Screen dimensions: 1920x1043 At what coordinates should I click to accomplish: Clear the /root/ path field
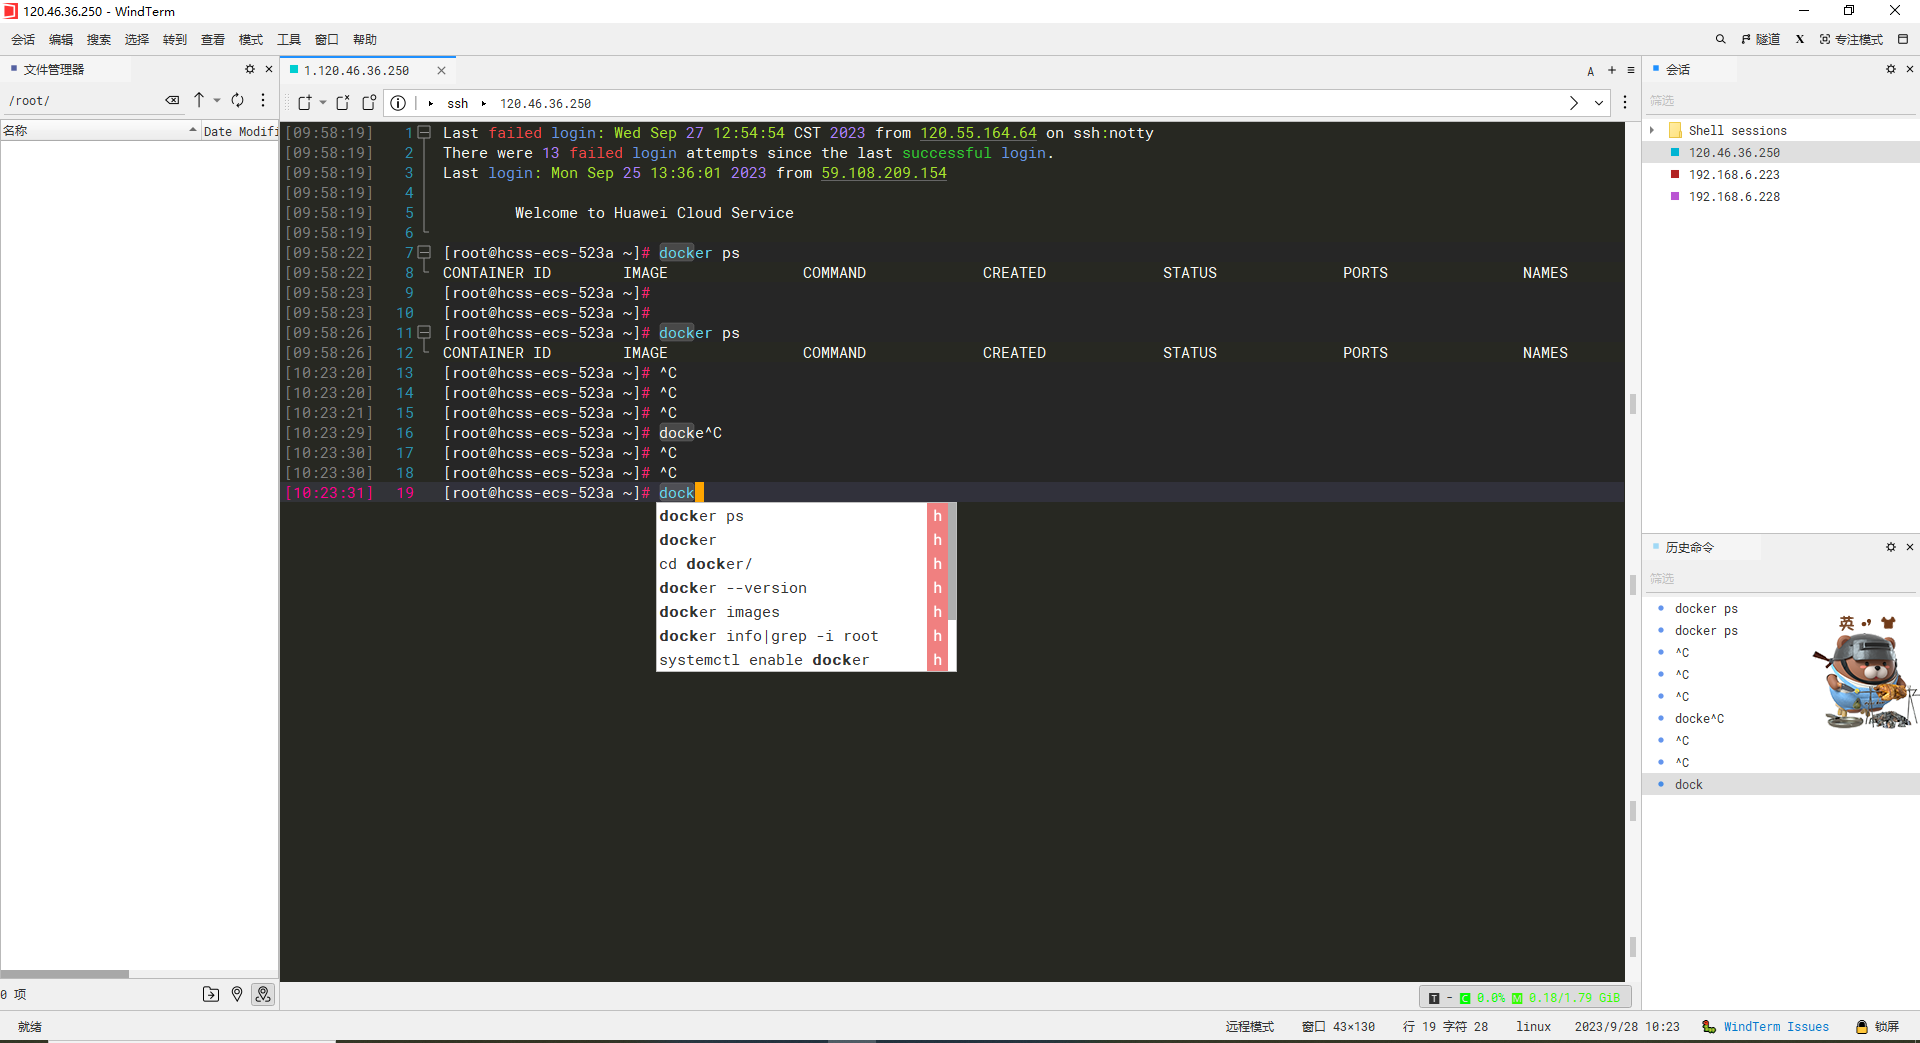click(173, 100)
